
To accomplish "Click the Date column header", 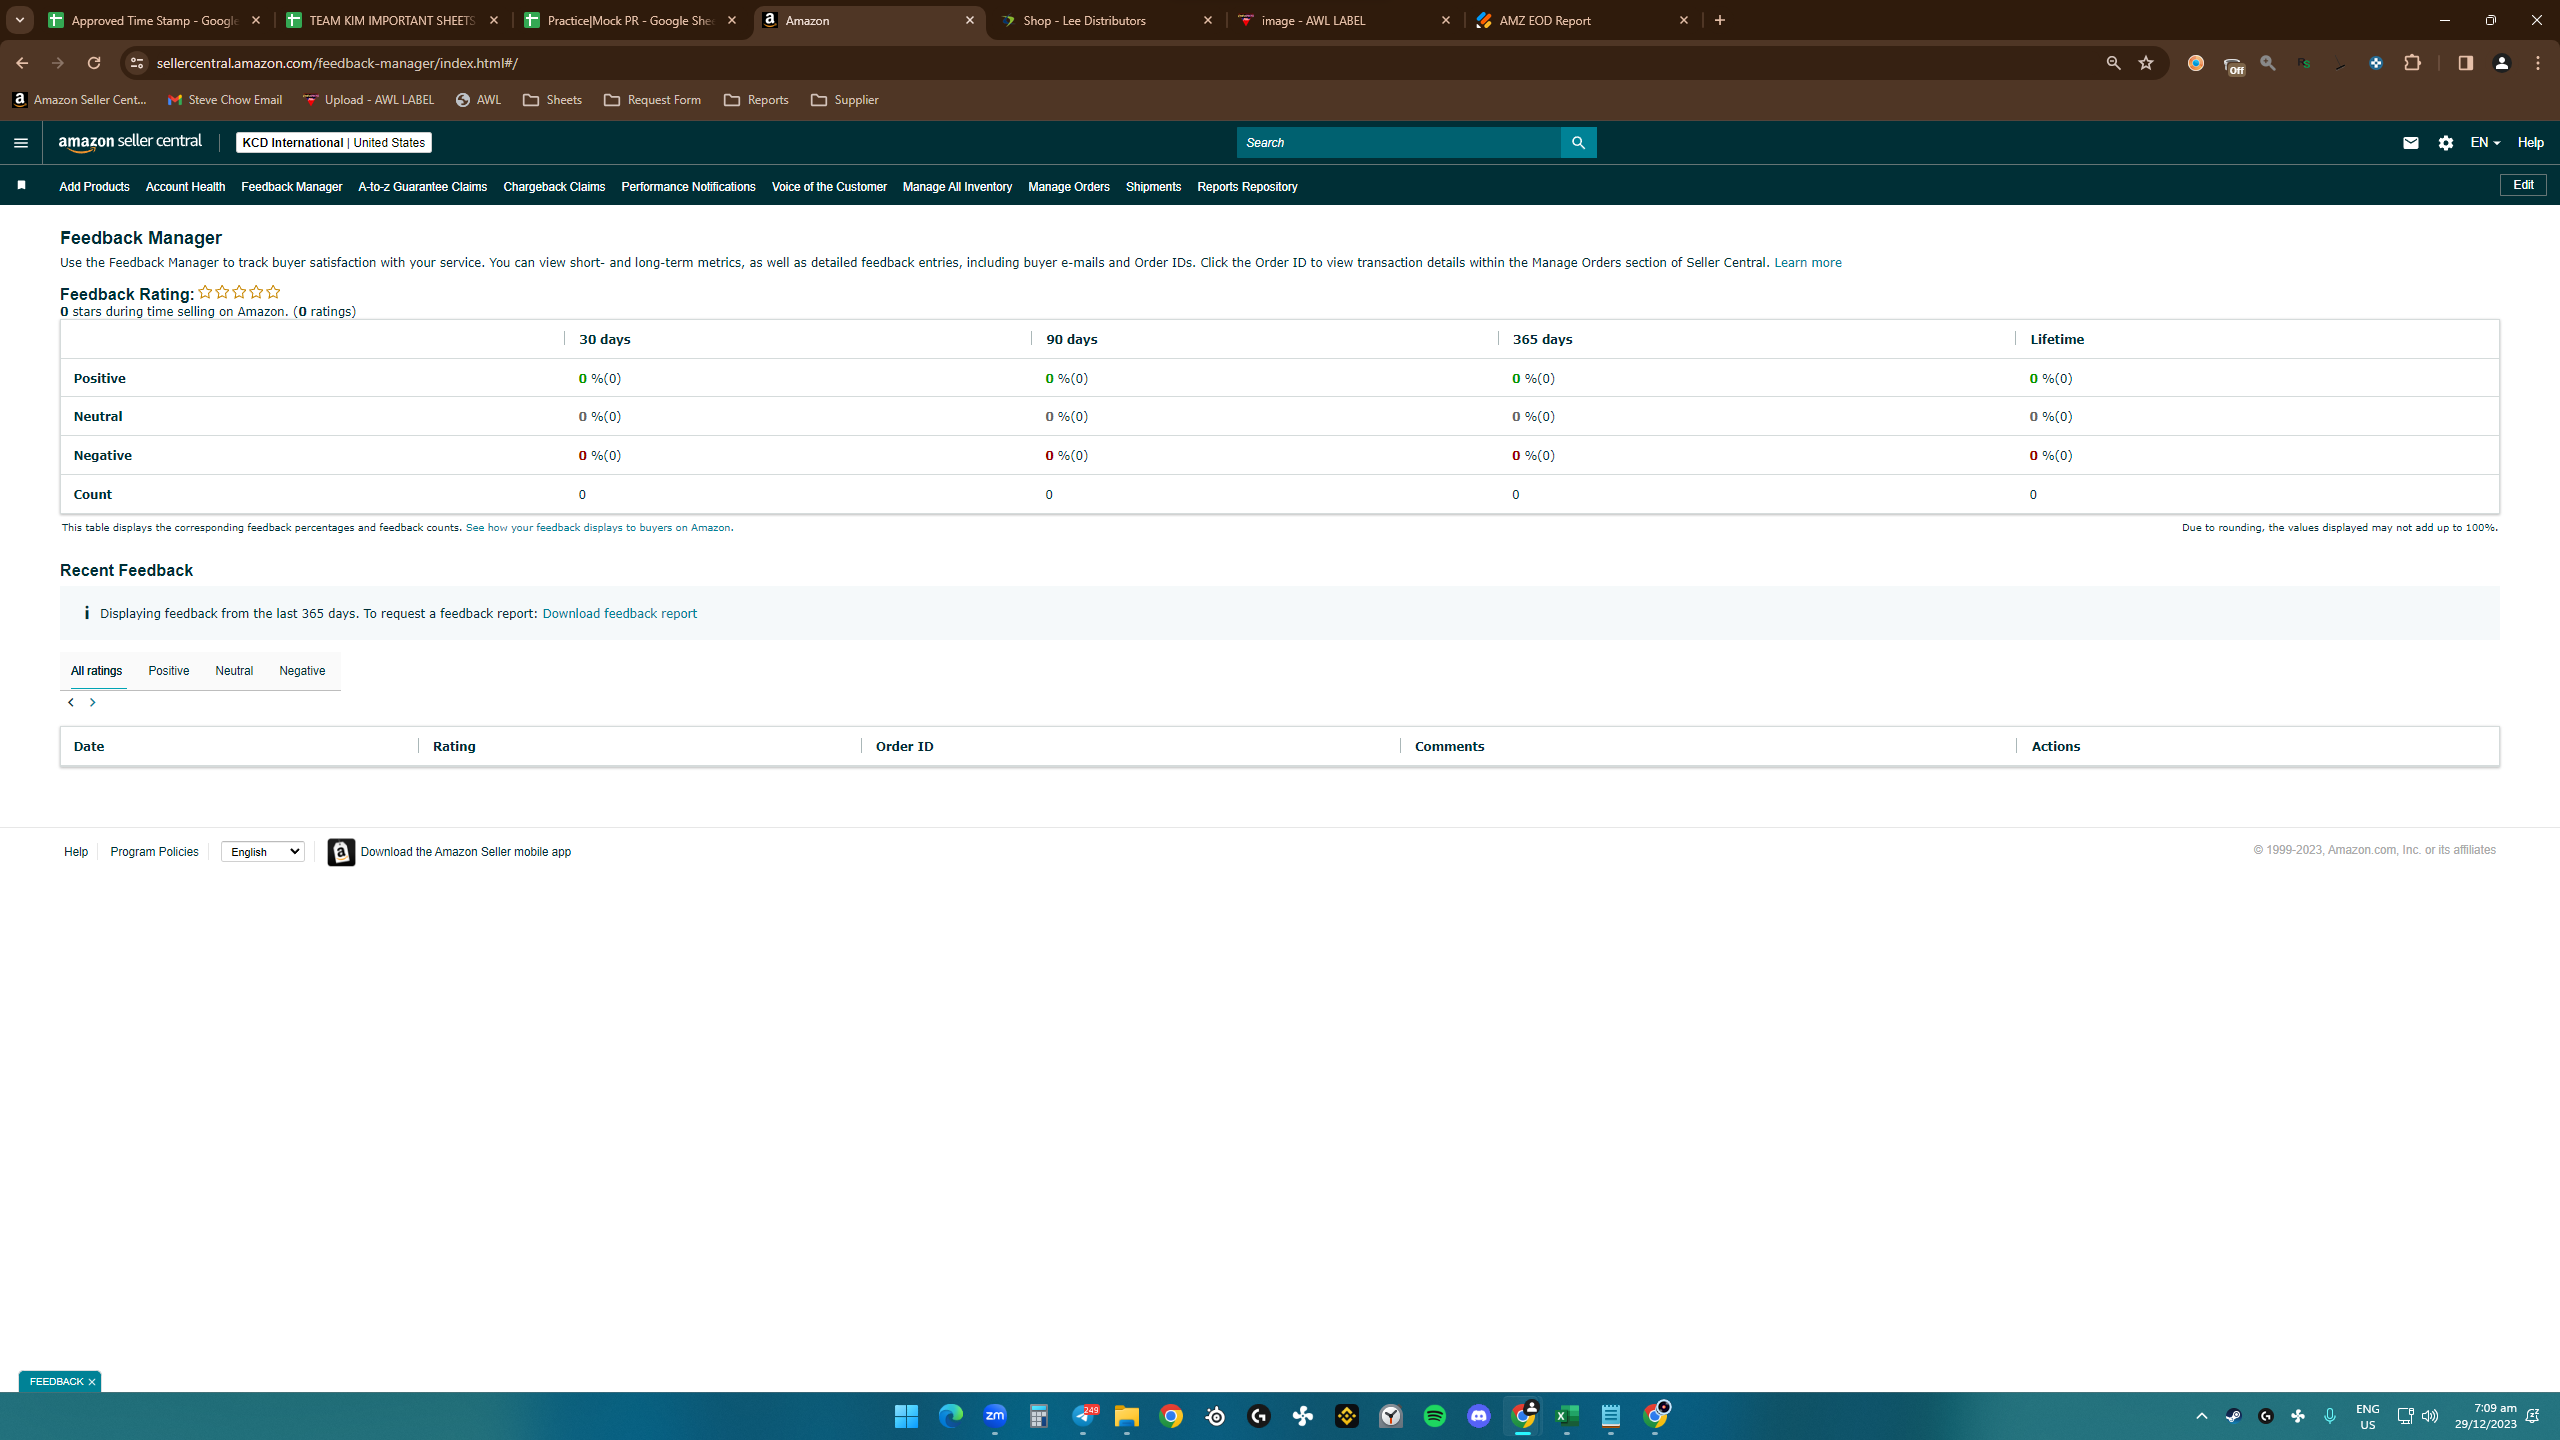I will pyautogui.click(x=89, y=747).
